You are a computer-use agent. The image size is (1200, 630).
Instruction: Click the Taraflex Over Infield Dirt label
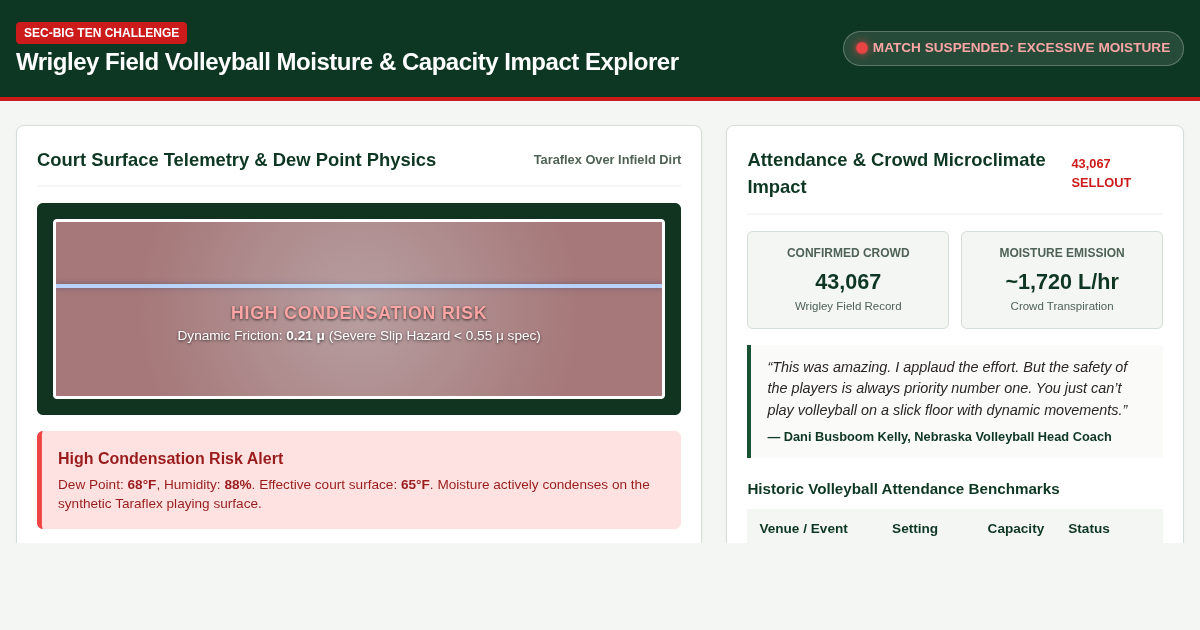pyautogui.click(x=607, y=160)
